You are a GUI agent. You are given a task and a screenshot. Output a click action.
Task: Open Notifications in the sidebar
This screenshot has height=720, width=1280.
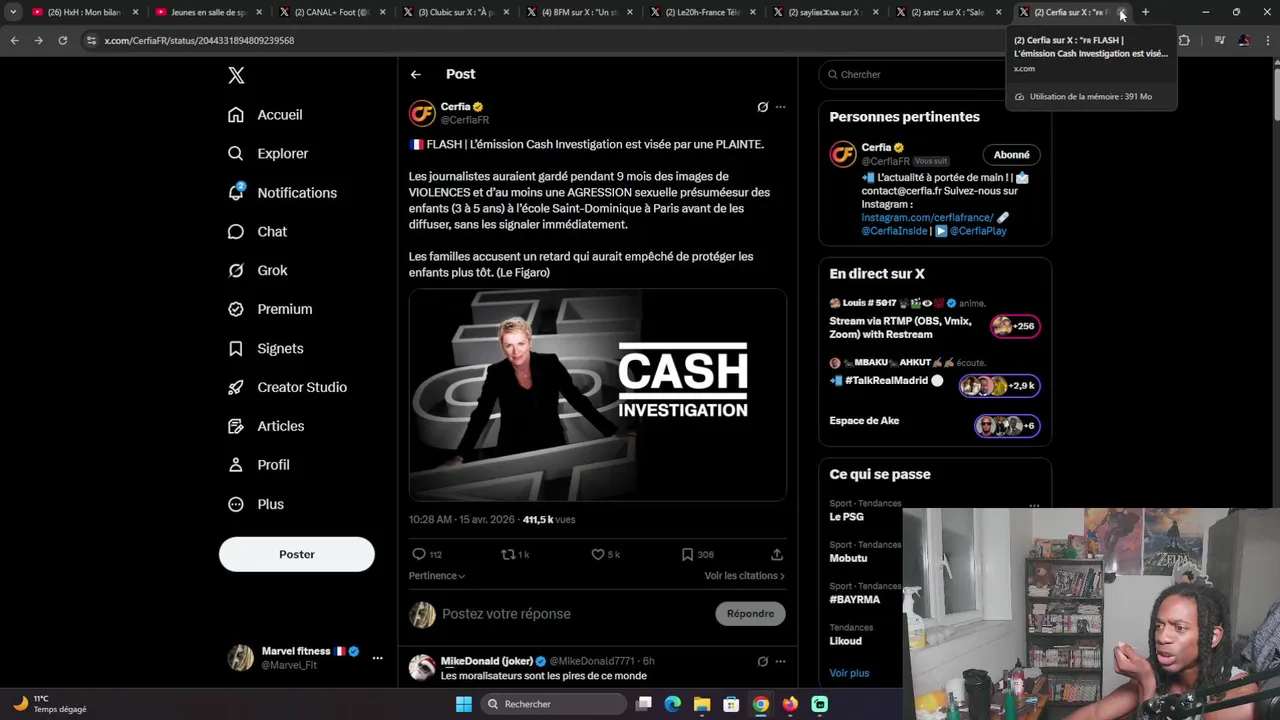tap(282, 193)
